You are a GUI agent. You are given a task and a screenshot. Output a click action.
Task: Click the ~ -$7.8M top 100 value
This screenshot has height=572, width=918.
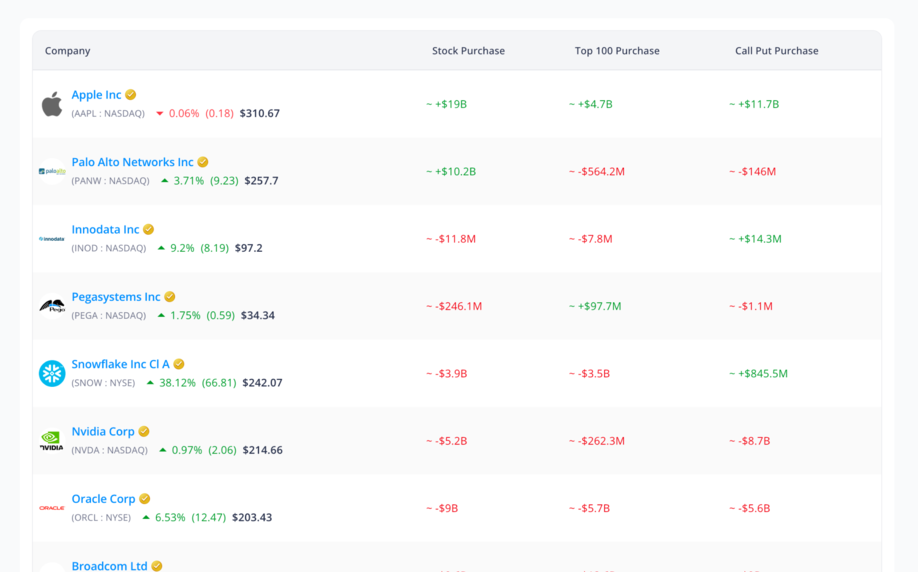point(591,239)
